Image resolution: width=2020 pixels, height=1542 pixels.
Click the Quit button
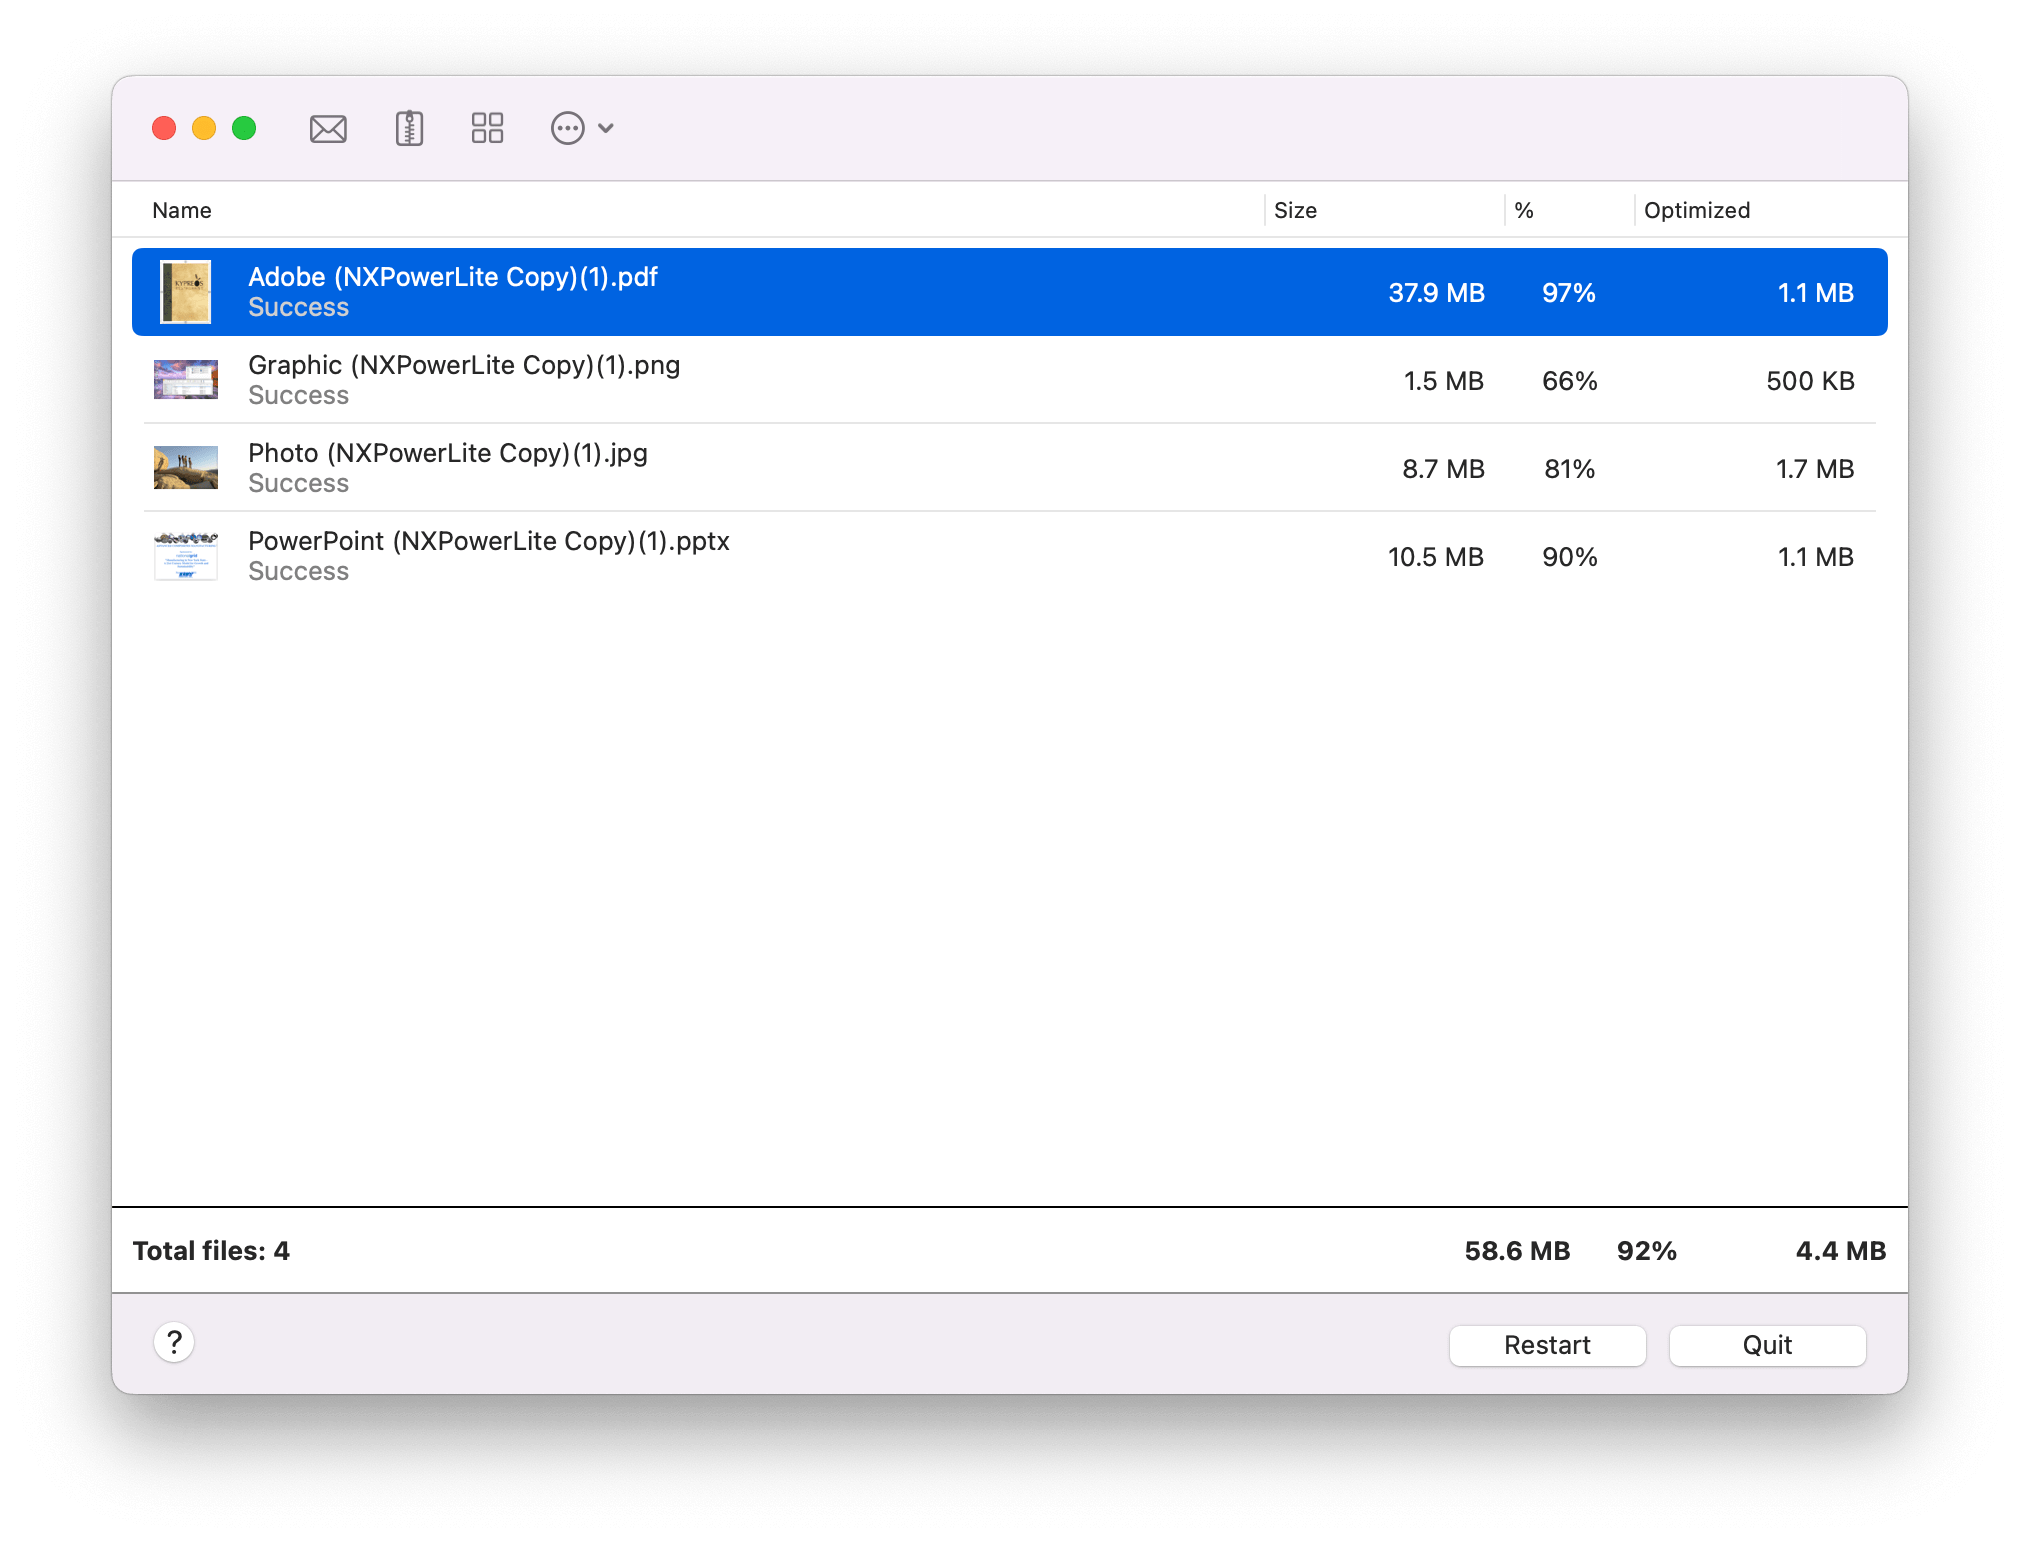(x=1766, y=1345)
